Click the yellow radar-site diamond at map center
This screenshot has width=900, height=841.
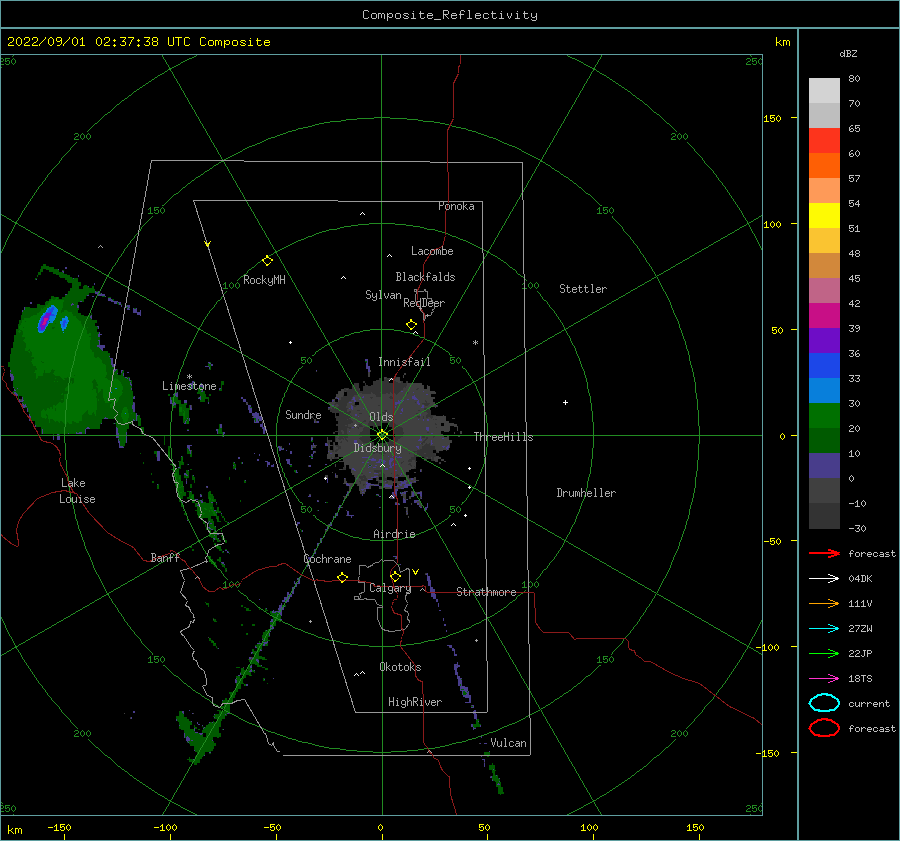[382, 435]
